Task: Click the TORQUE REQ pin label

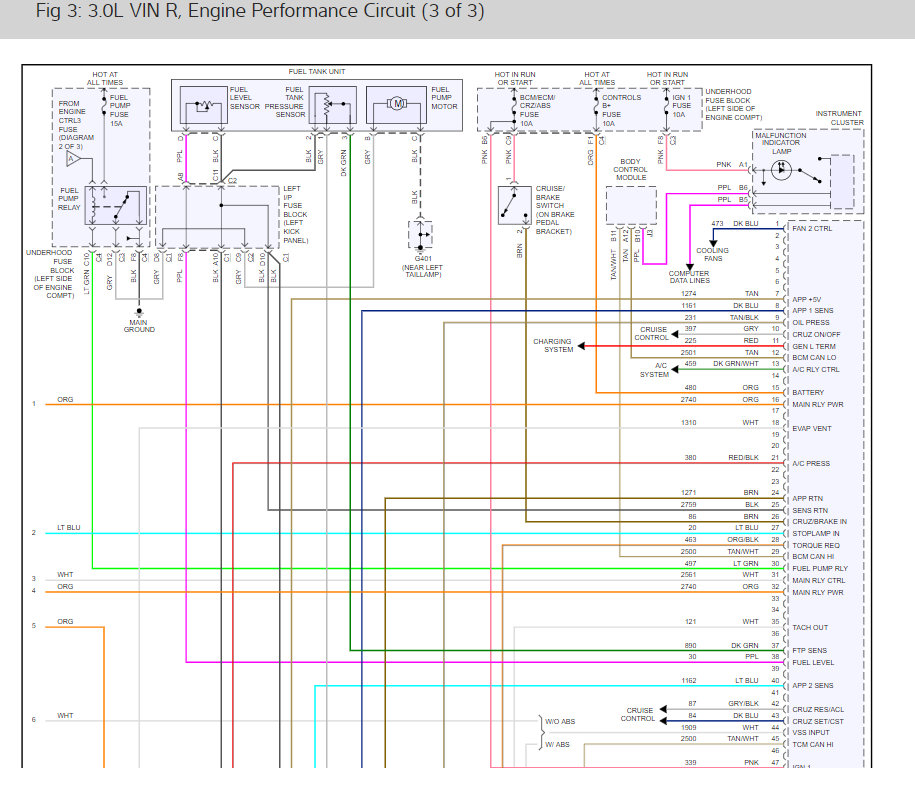Action: (816, 546)
